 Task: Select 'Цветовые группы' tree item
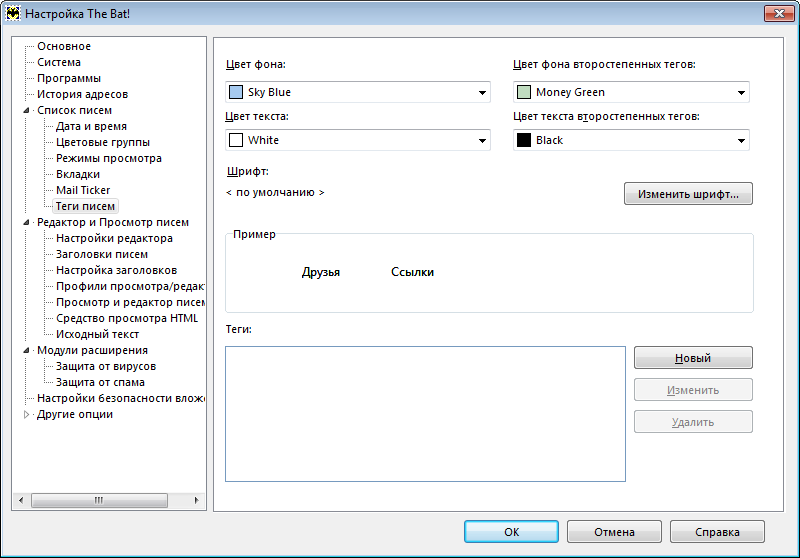pyautogui.click(x=103, y=142)
